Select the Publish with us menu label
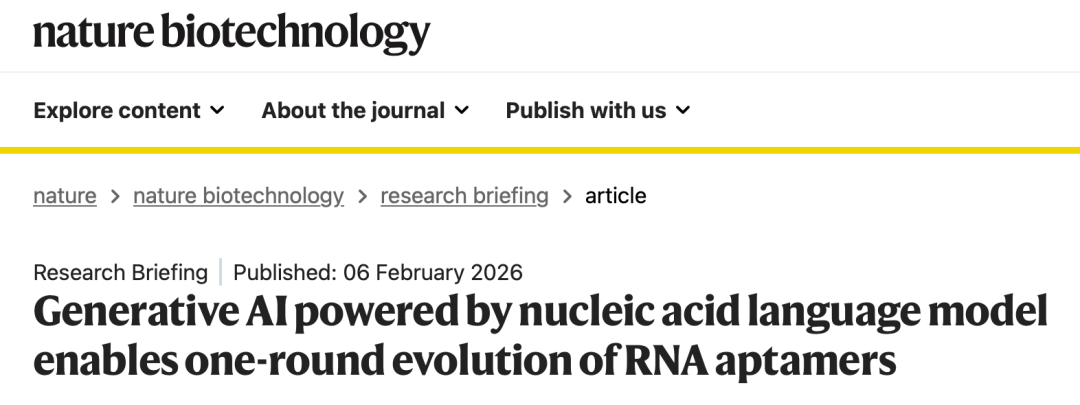Viewport: 1080px width, 405px height. click(x=586, y=110)
